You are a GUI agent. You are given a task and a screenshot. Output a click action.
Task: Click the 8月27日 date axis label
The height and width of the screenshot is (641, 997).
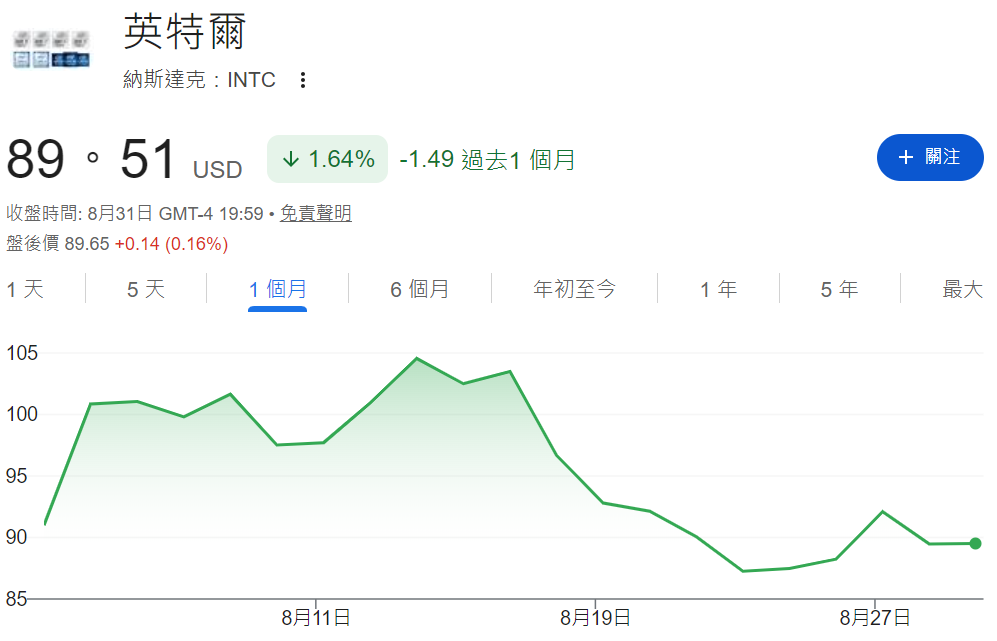pos(875,617)
